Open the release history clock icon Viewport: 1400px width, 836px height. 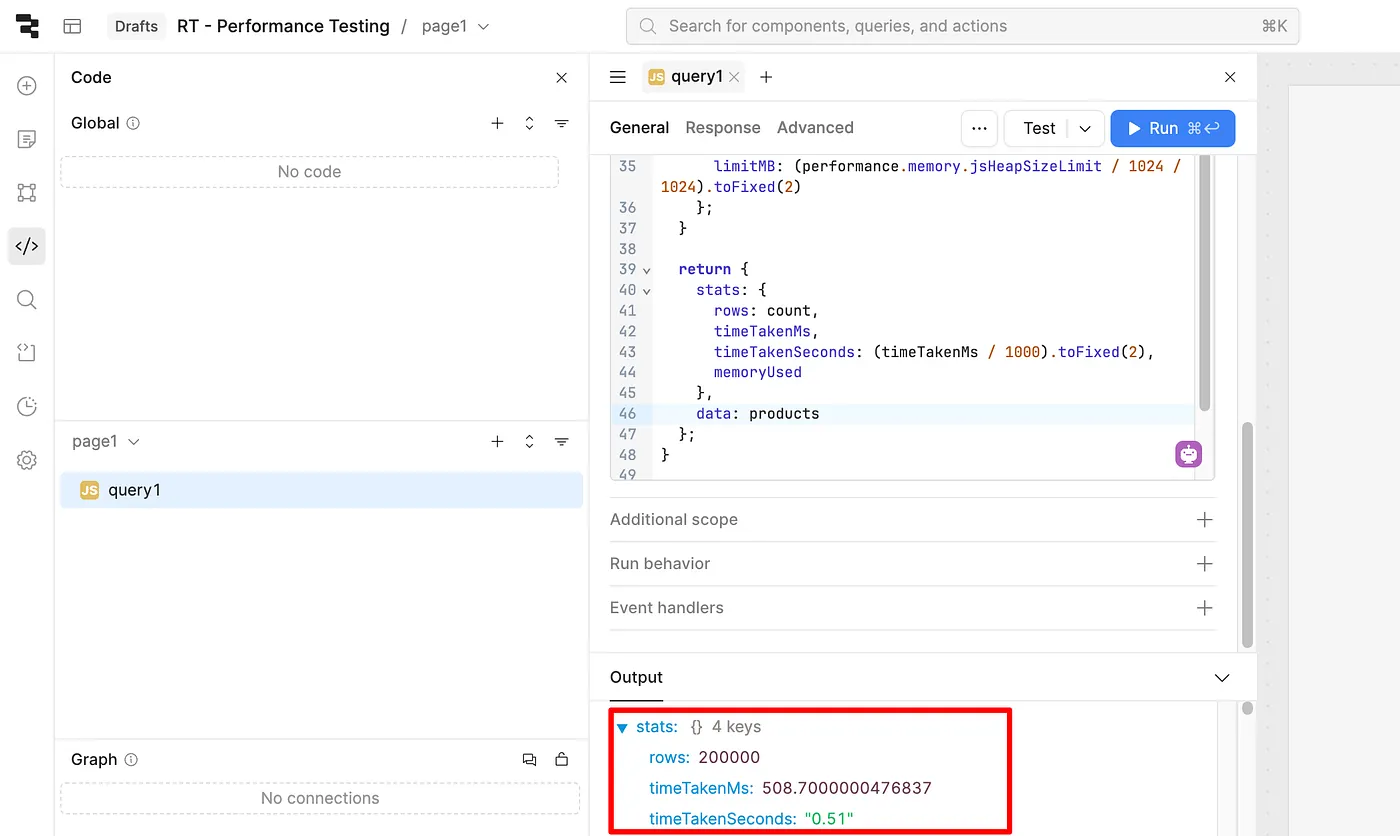(27, 406)
